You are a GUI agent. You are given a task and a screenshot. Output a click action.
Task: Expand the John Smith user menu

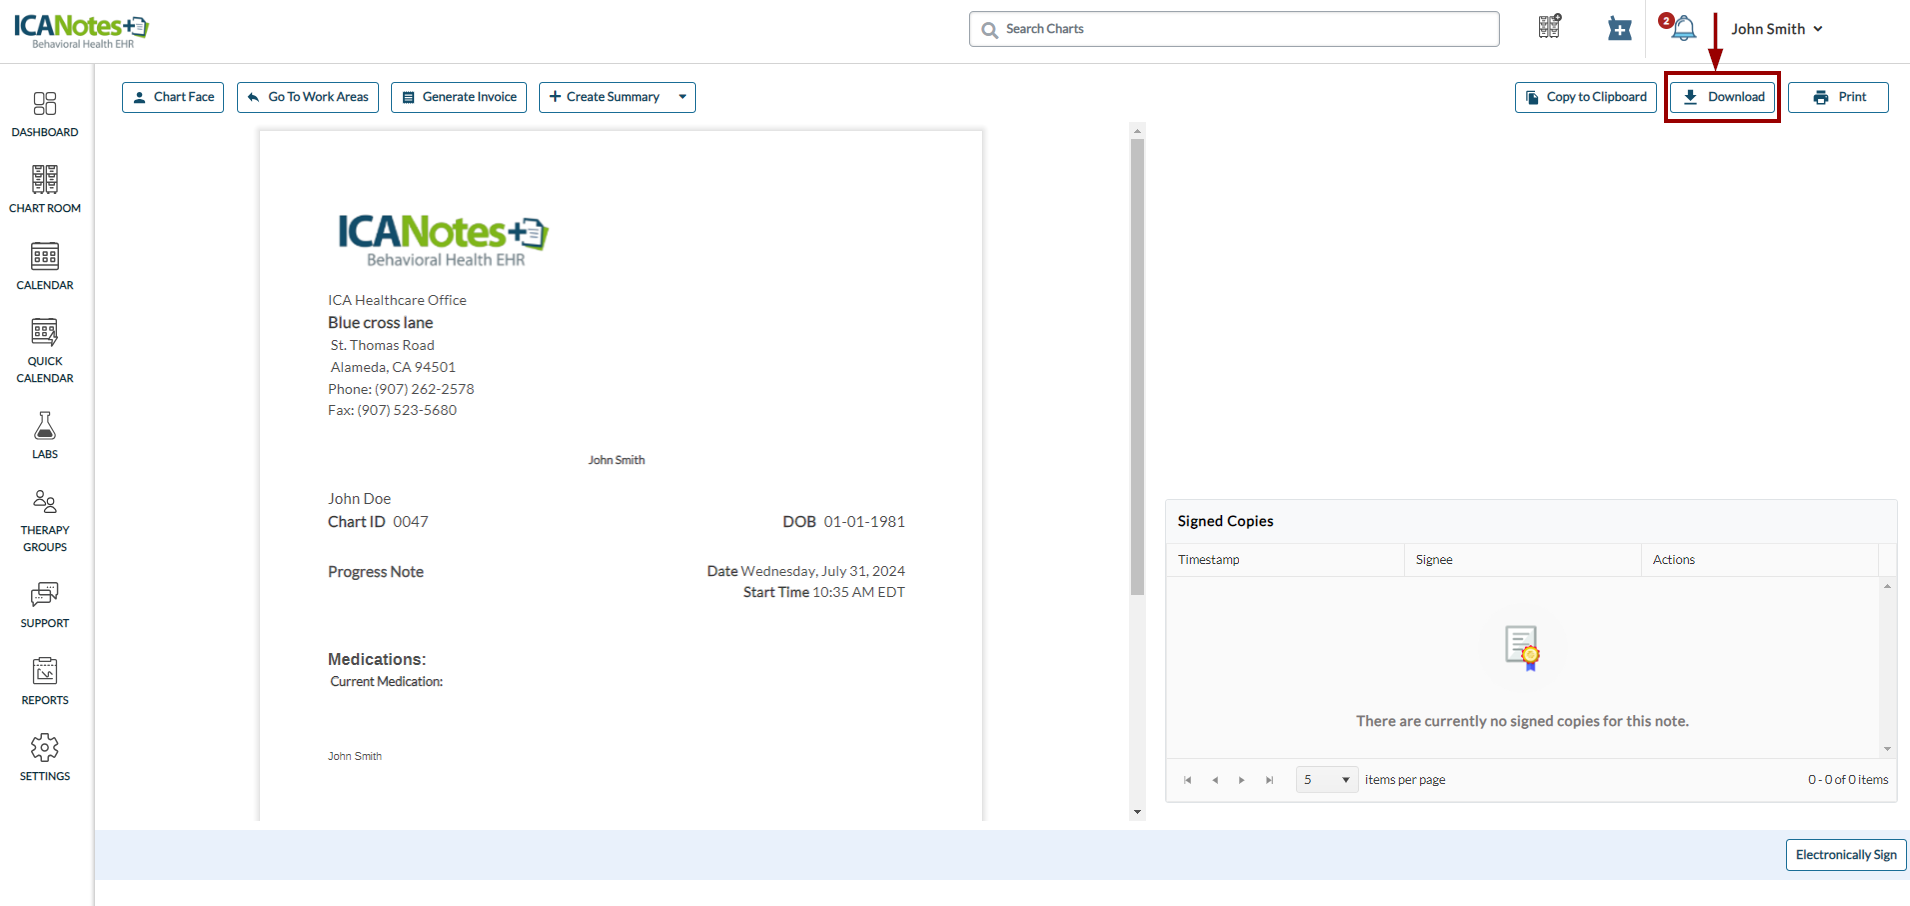[x=1777, y=29]
